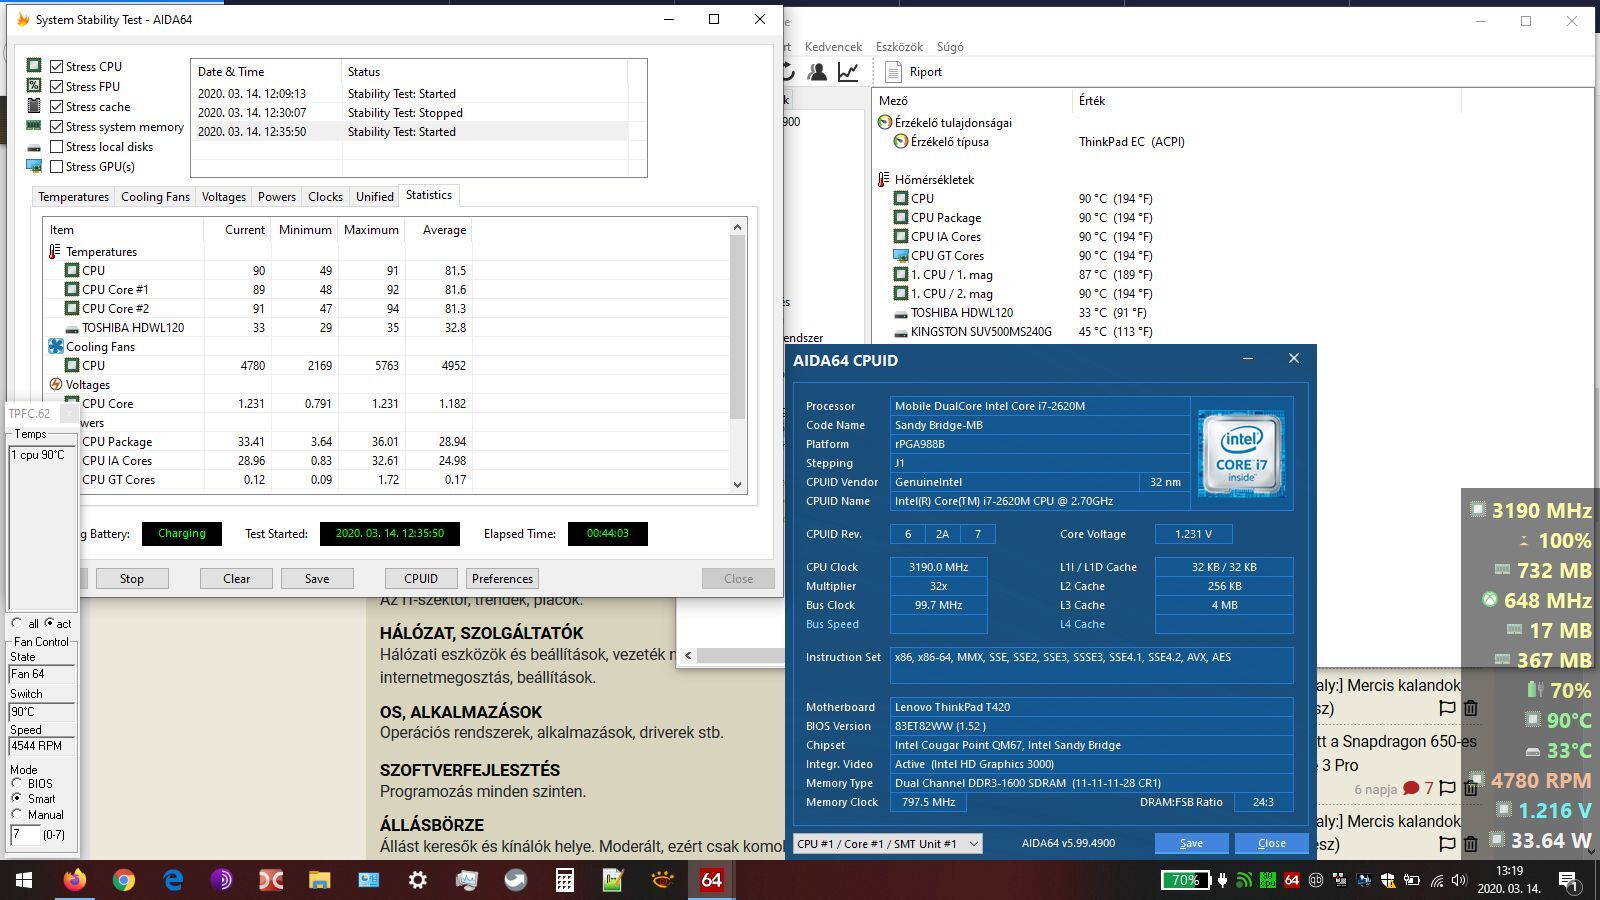The height and width of the screenshot is (900, 1600).
Task: Open the Powers tab
Action: [276, 197]
